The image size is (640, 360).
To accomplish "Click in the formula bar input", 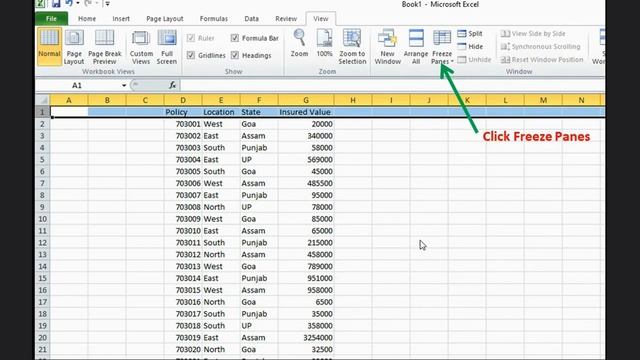I will 392,85.
